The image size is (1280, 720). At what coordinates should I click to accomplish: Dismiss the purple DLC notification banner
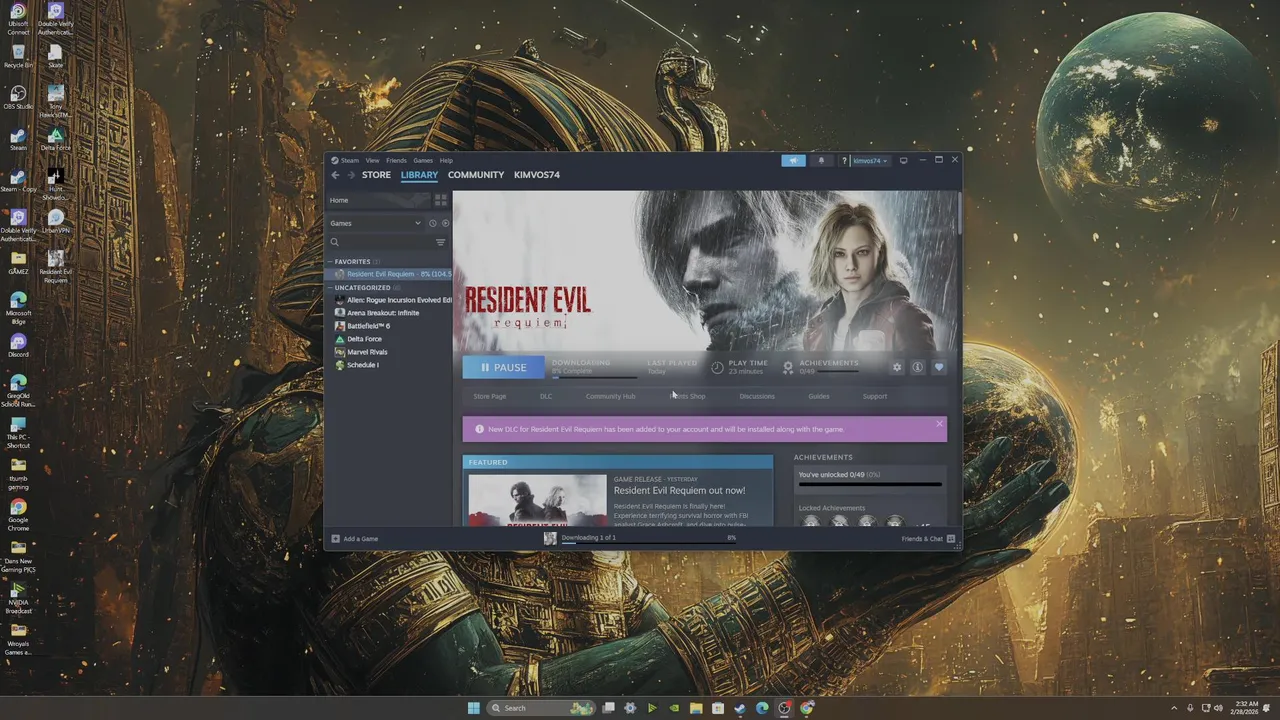pyautogui.click(x=939, y=424)
